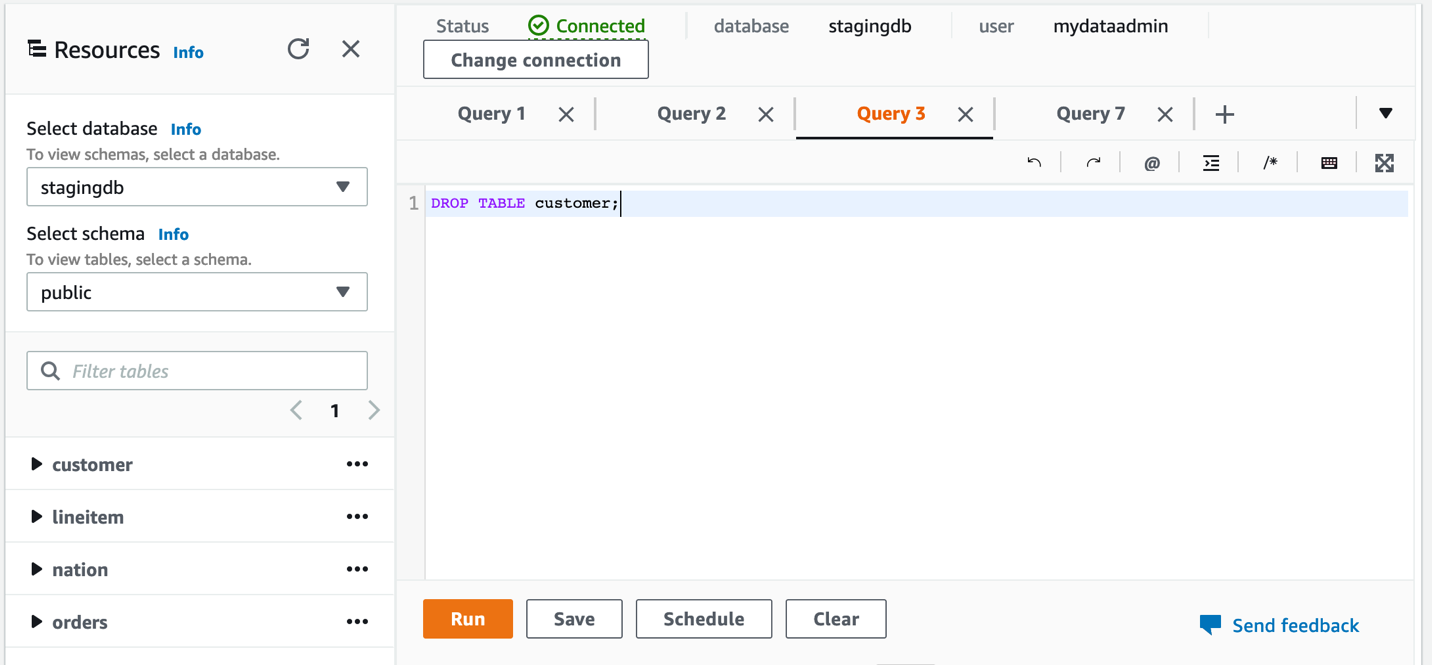Click the indent code icon
The width and height of the screenshot is (1432, 665).
click(1211, 163)
